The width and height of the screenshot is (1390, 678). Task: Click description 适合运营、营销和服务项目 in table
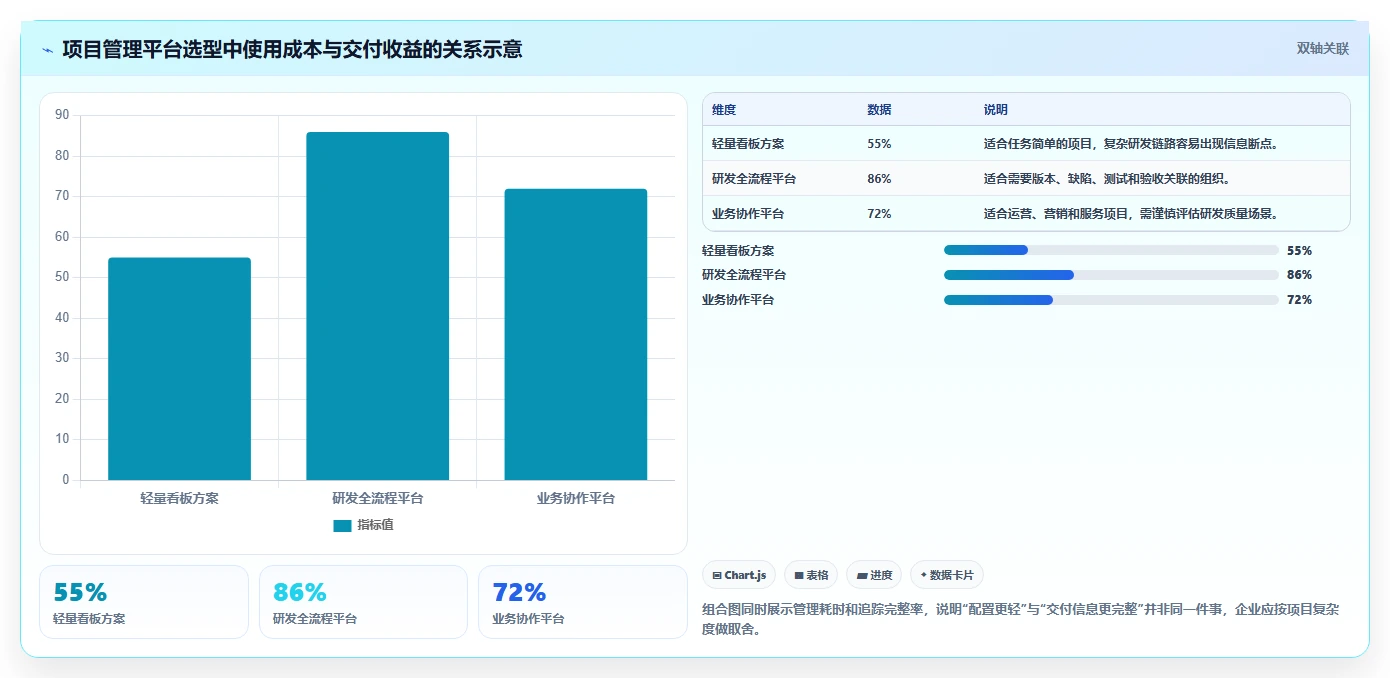pos(1131,214)
